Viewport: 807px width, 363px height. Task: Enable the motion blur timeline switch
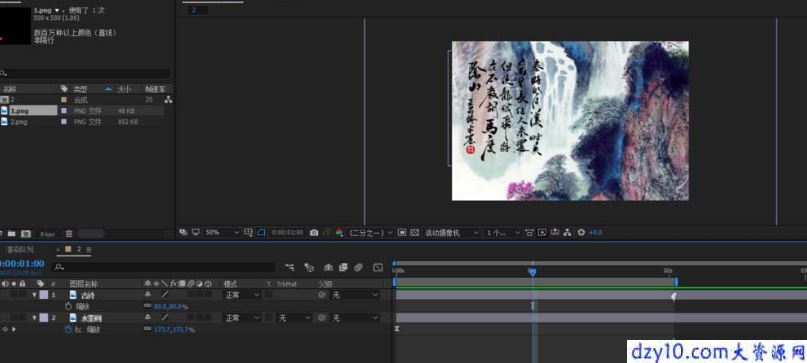(x=359, y=267)
